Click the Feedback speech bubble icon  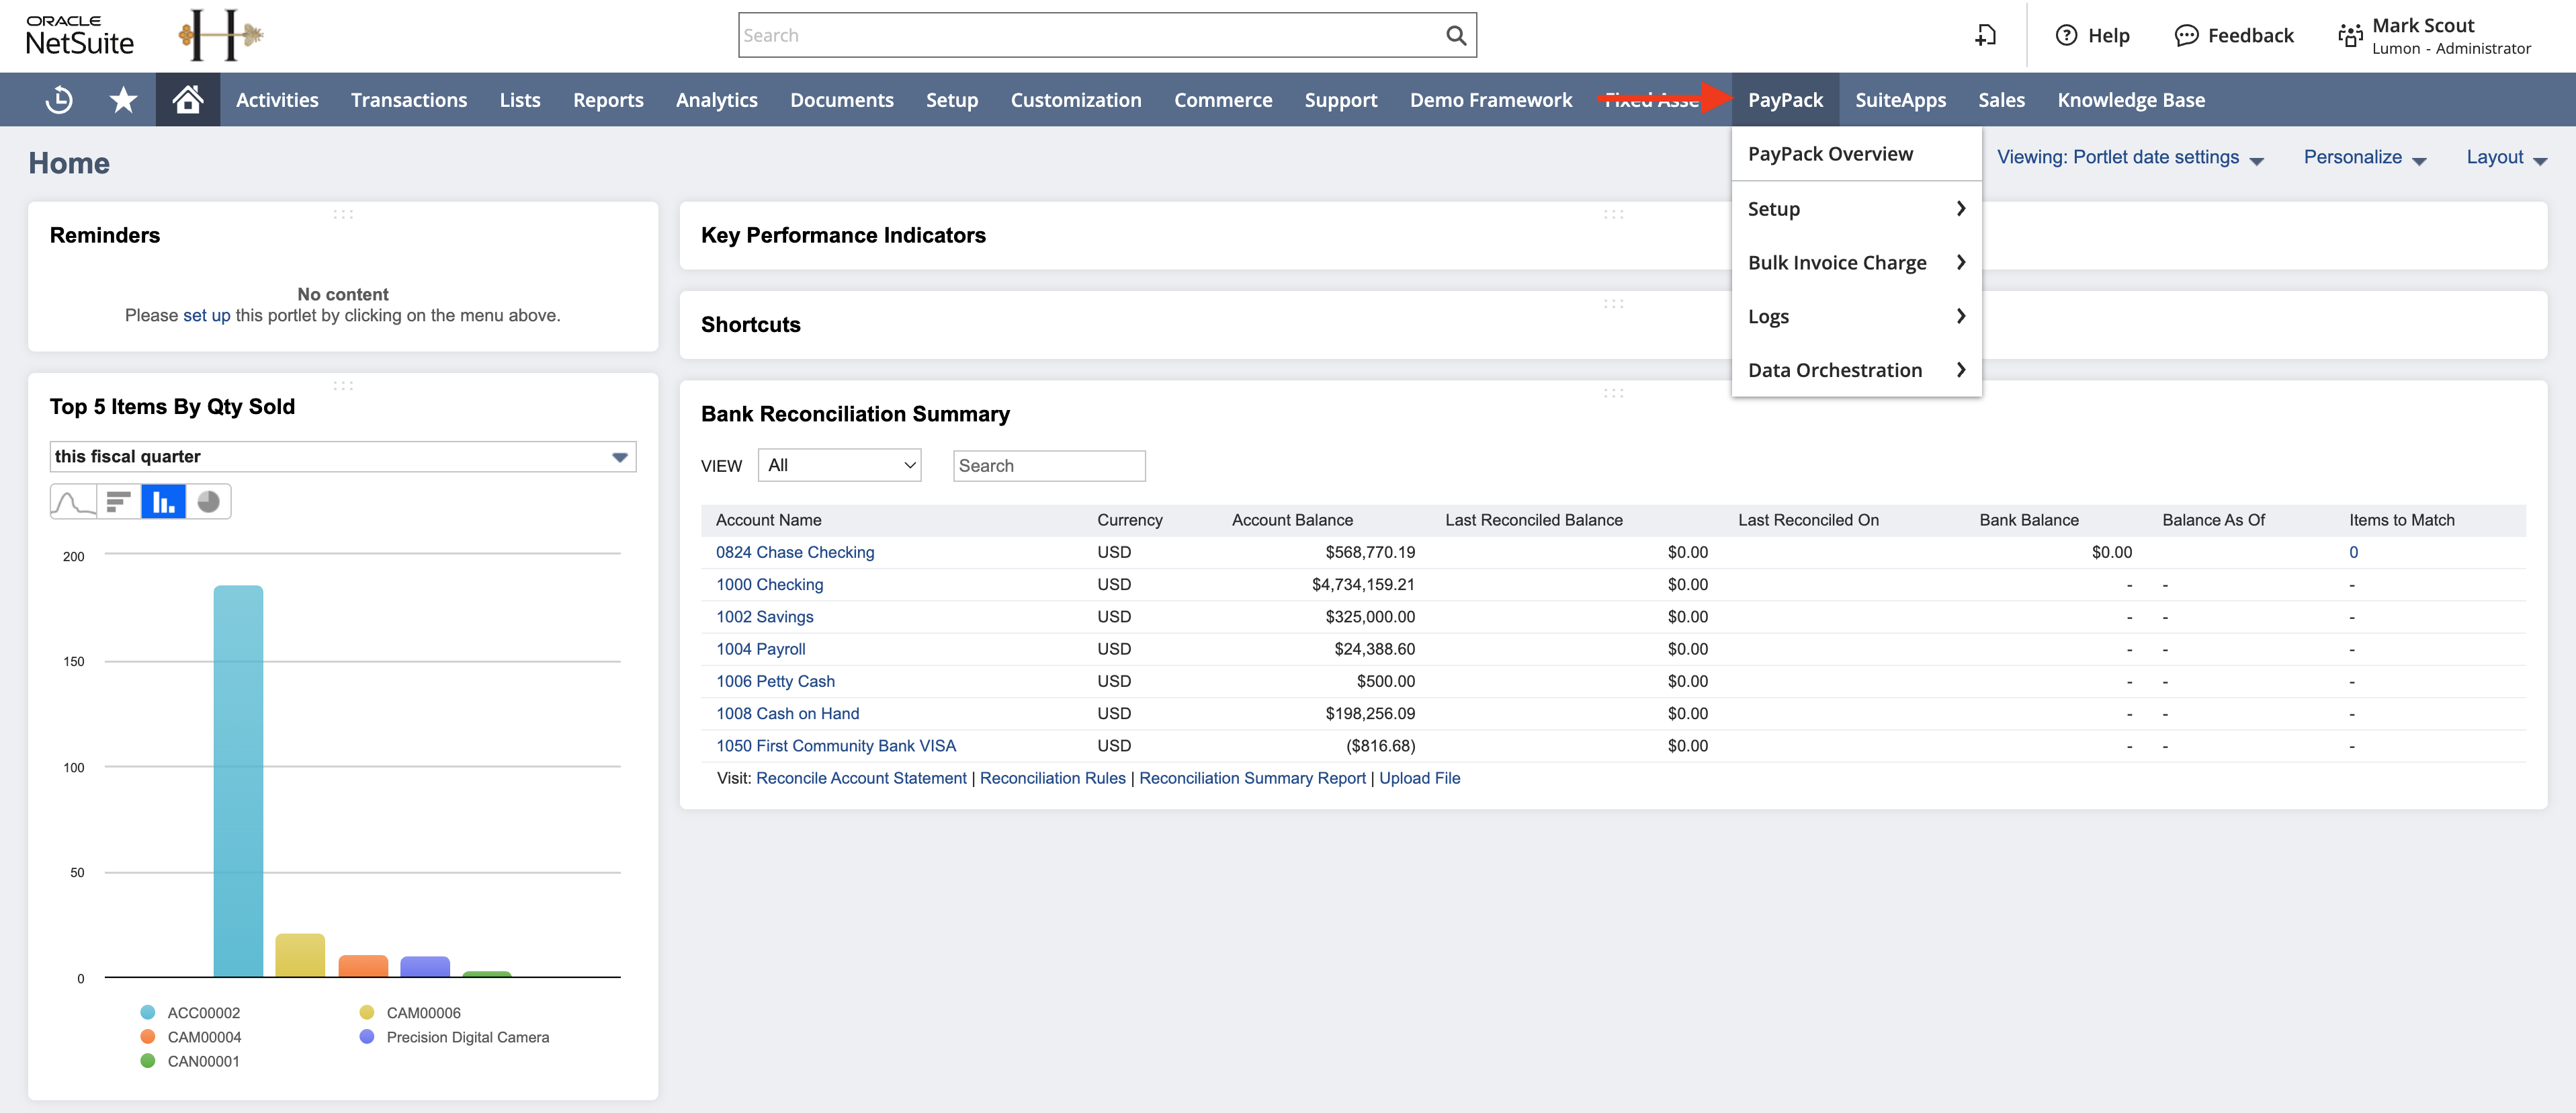pyautogui.click(x=2186, y=35)
